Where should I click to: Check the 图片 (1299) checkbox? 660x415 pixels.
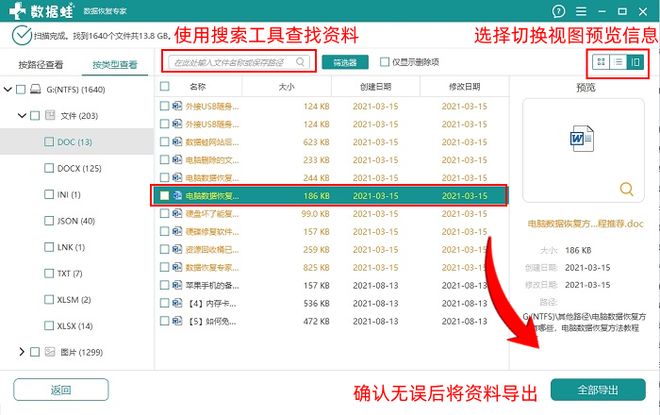(35, 351)
